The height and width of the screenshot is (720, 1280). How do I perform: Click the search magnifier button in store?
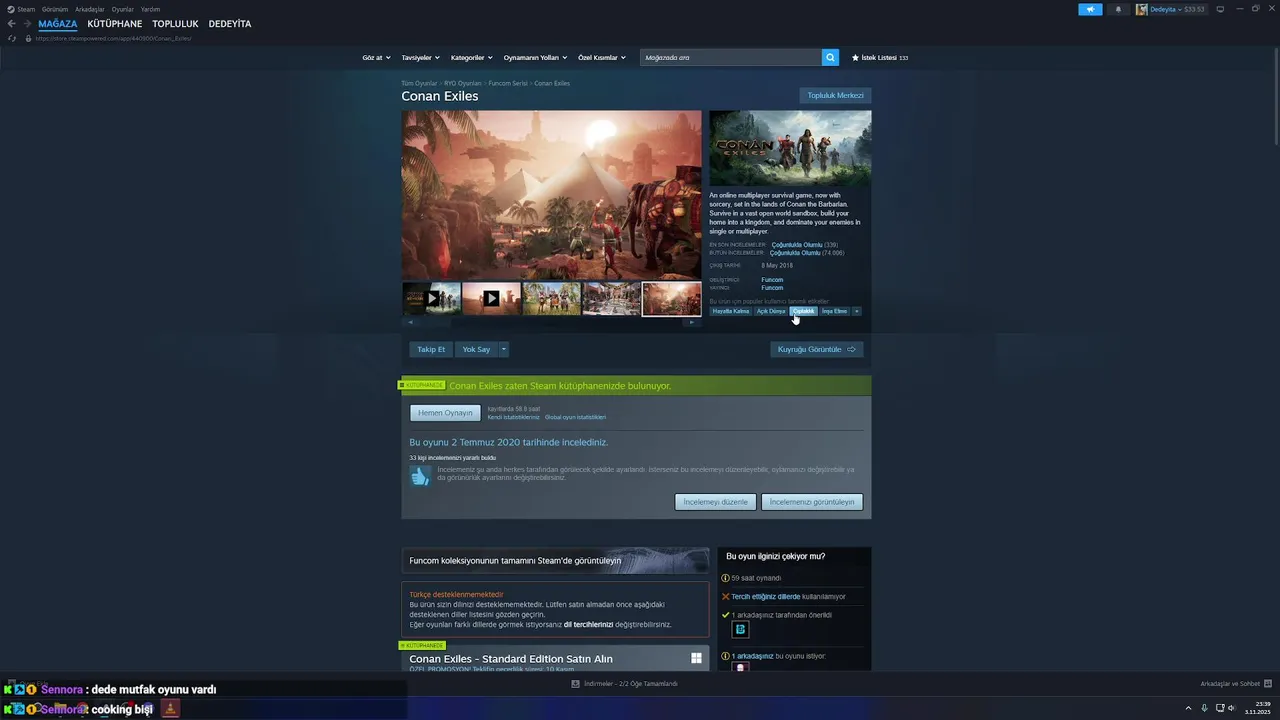click(830, 57)
